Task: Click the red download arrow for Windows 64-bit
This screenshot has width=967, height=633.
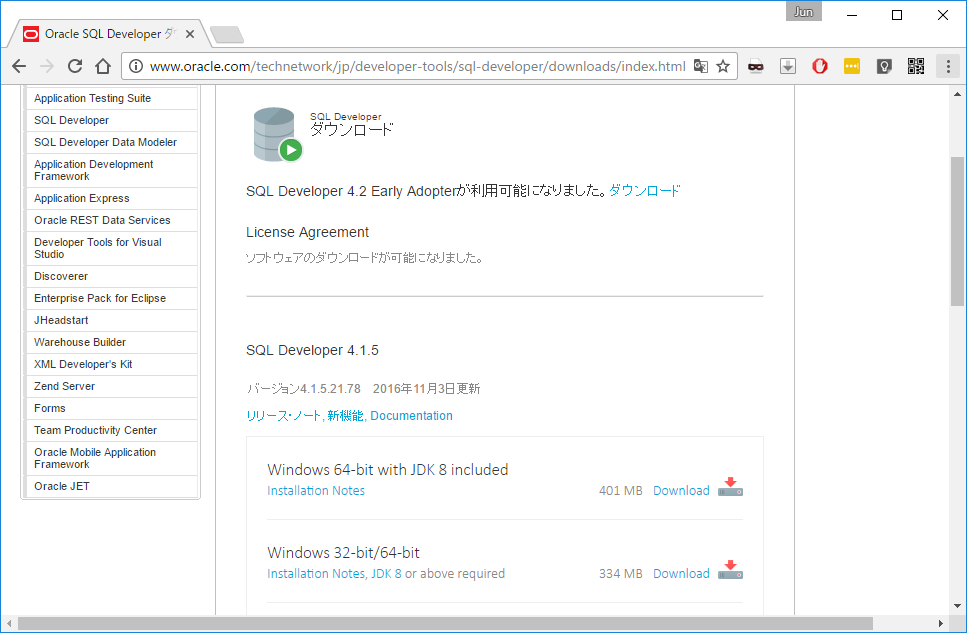Action: click(x=730, y=489)
